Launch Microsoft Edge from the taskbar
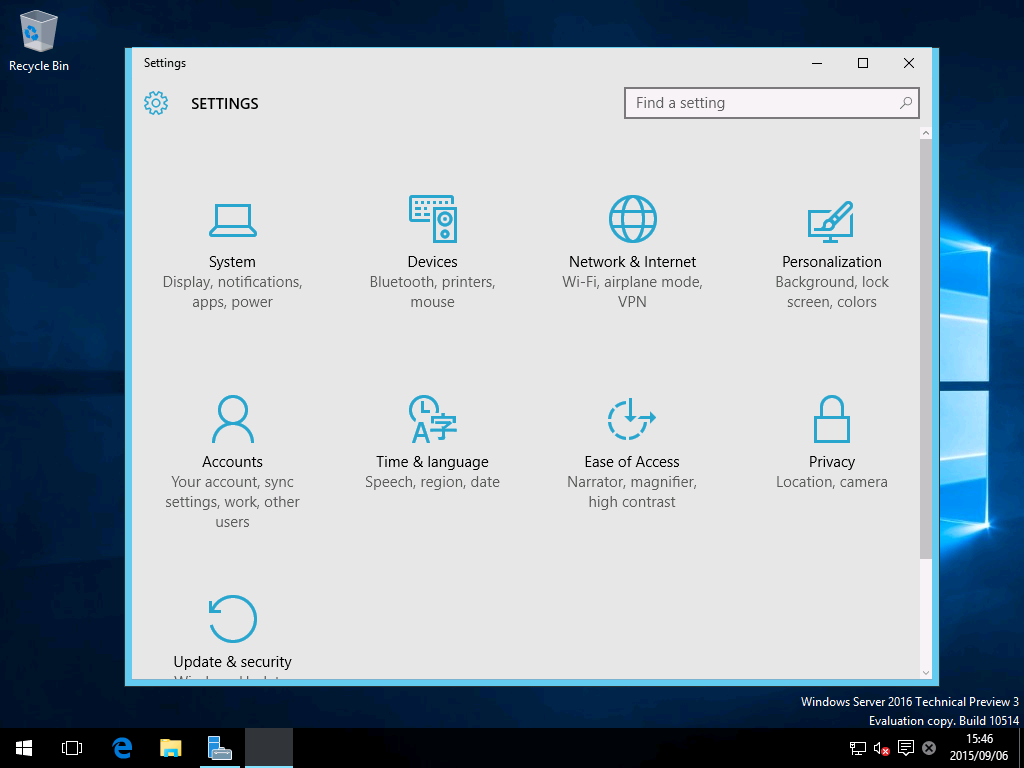The height and width of the screenshot is (768, 1024). 122,748
